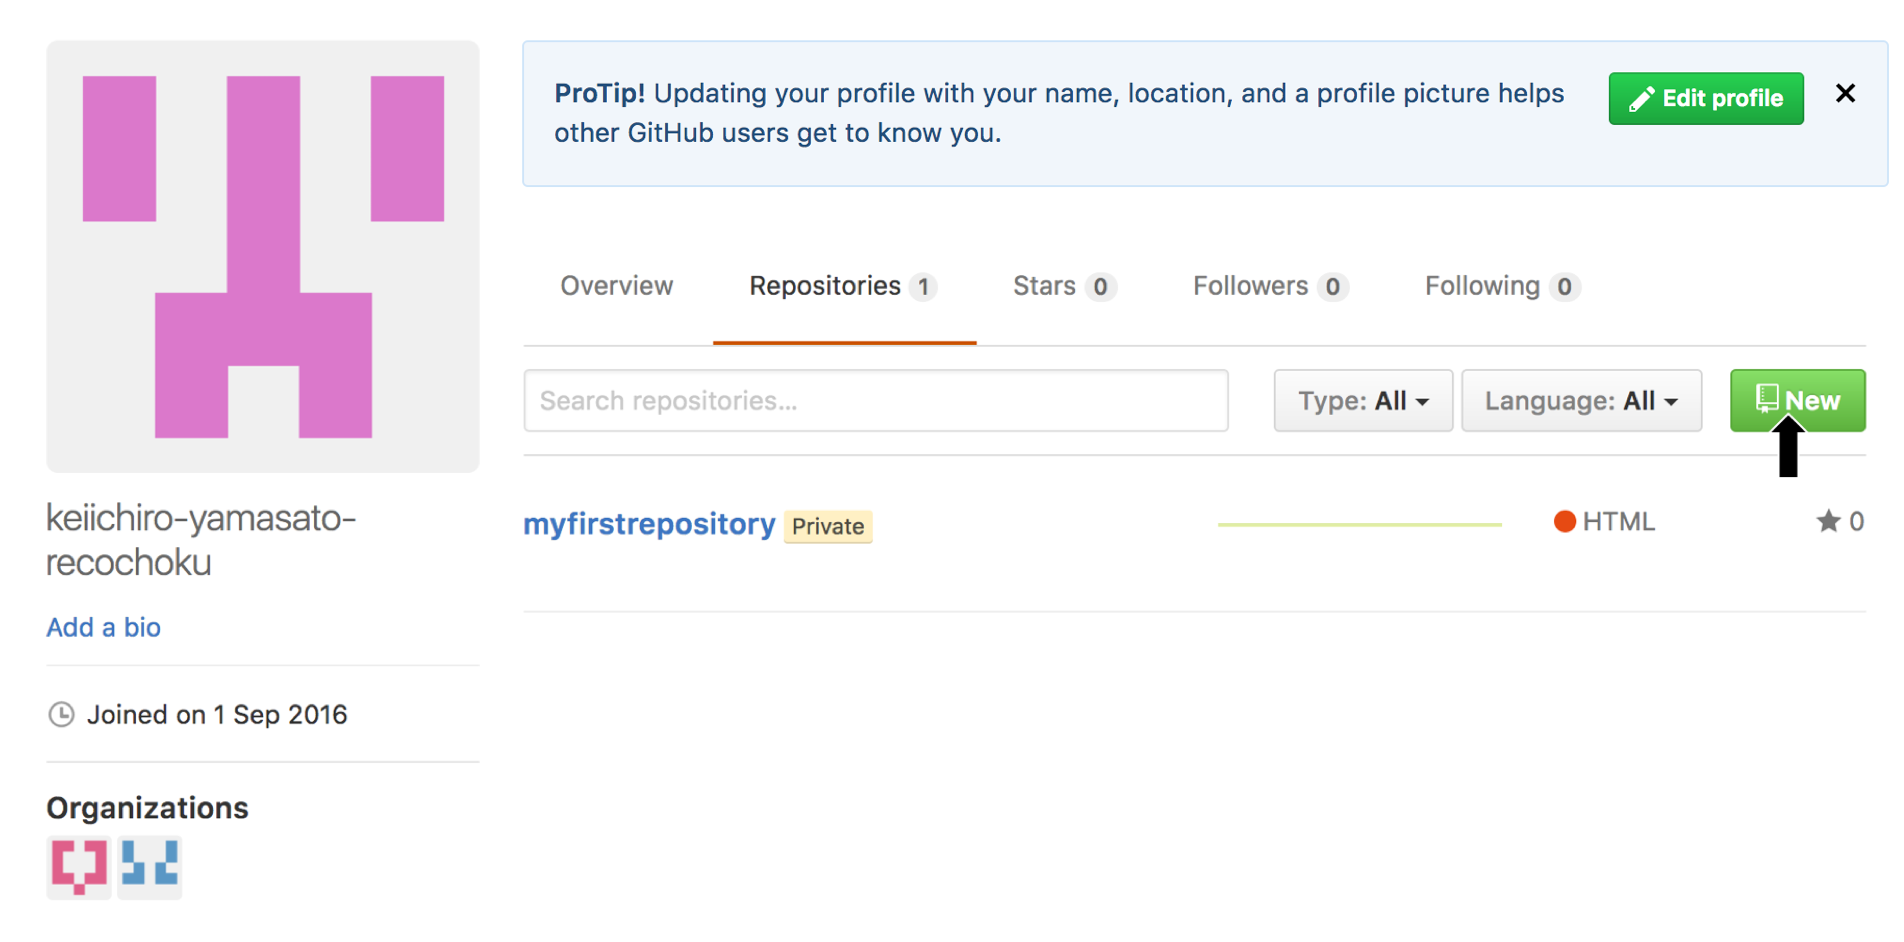View the Followers tab

click(1269, 286)
